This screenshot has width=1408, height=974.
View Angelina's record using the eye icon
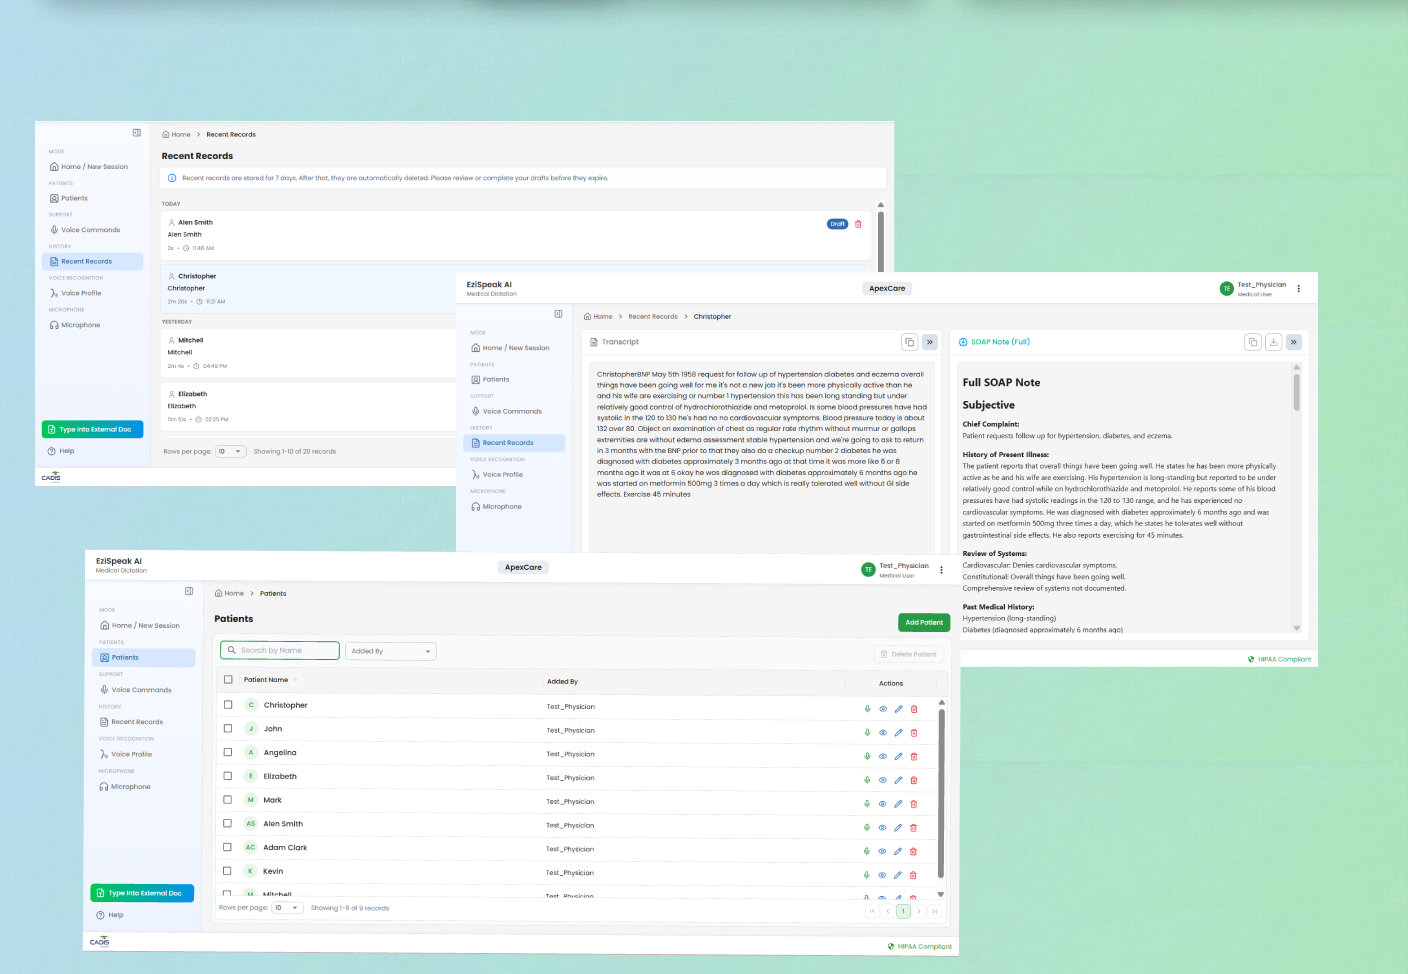click(882, 756)
